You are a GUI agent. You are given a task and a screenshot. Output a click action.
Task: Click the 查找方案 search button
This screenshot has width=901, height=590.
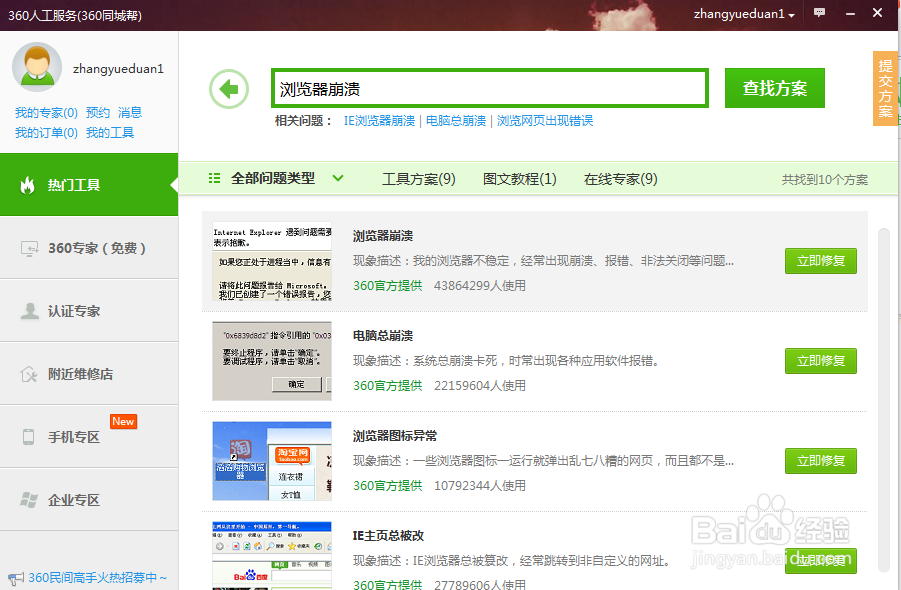point(775,88)
